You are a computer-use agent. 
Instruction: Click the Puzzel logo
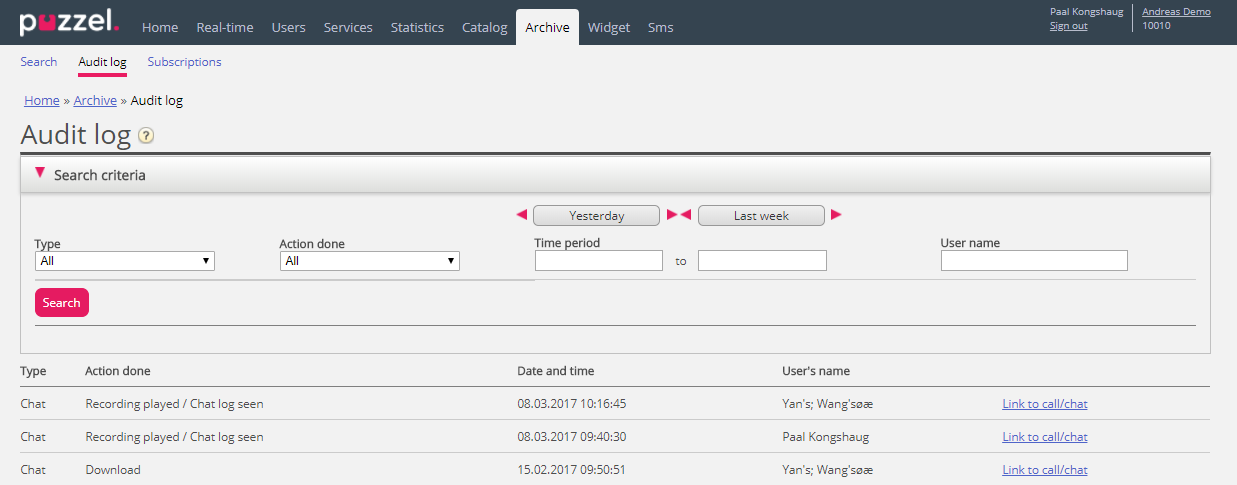pos(69,23)
